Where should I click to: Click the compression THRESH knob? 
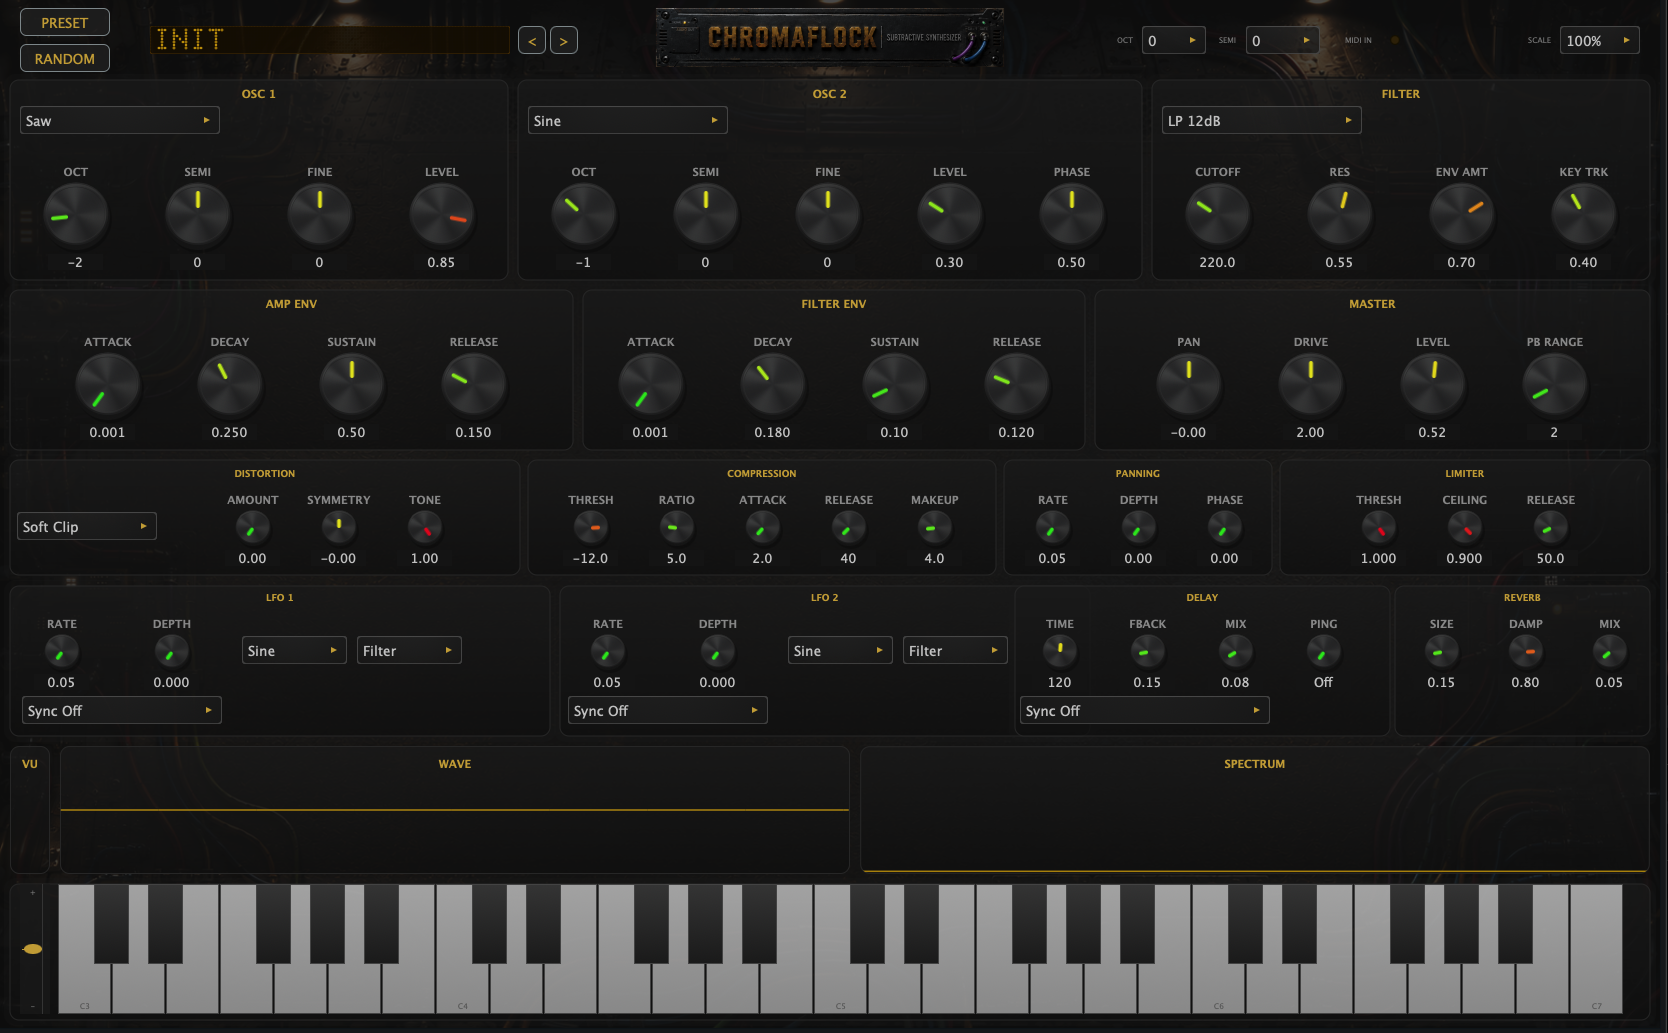[591, 527]
